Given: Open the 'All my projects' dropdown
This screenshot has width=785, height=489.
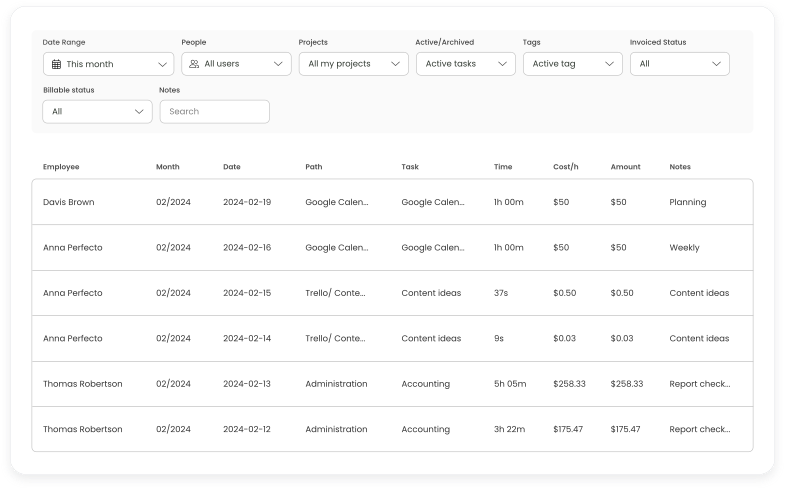Looking at the screenshot, I should point(353,64).
